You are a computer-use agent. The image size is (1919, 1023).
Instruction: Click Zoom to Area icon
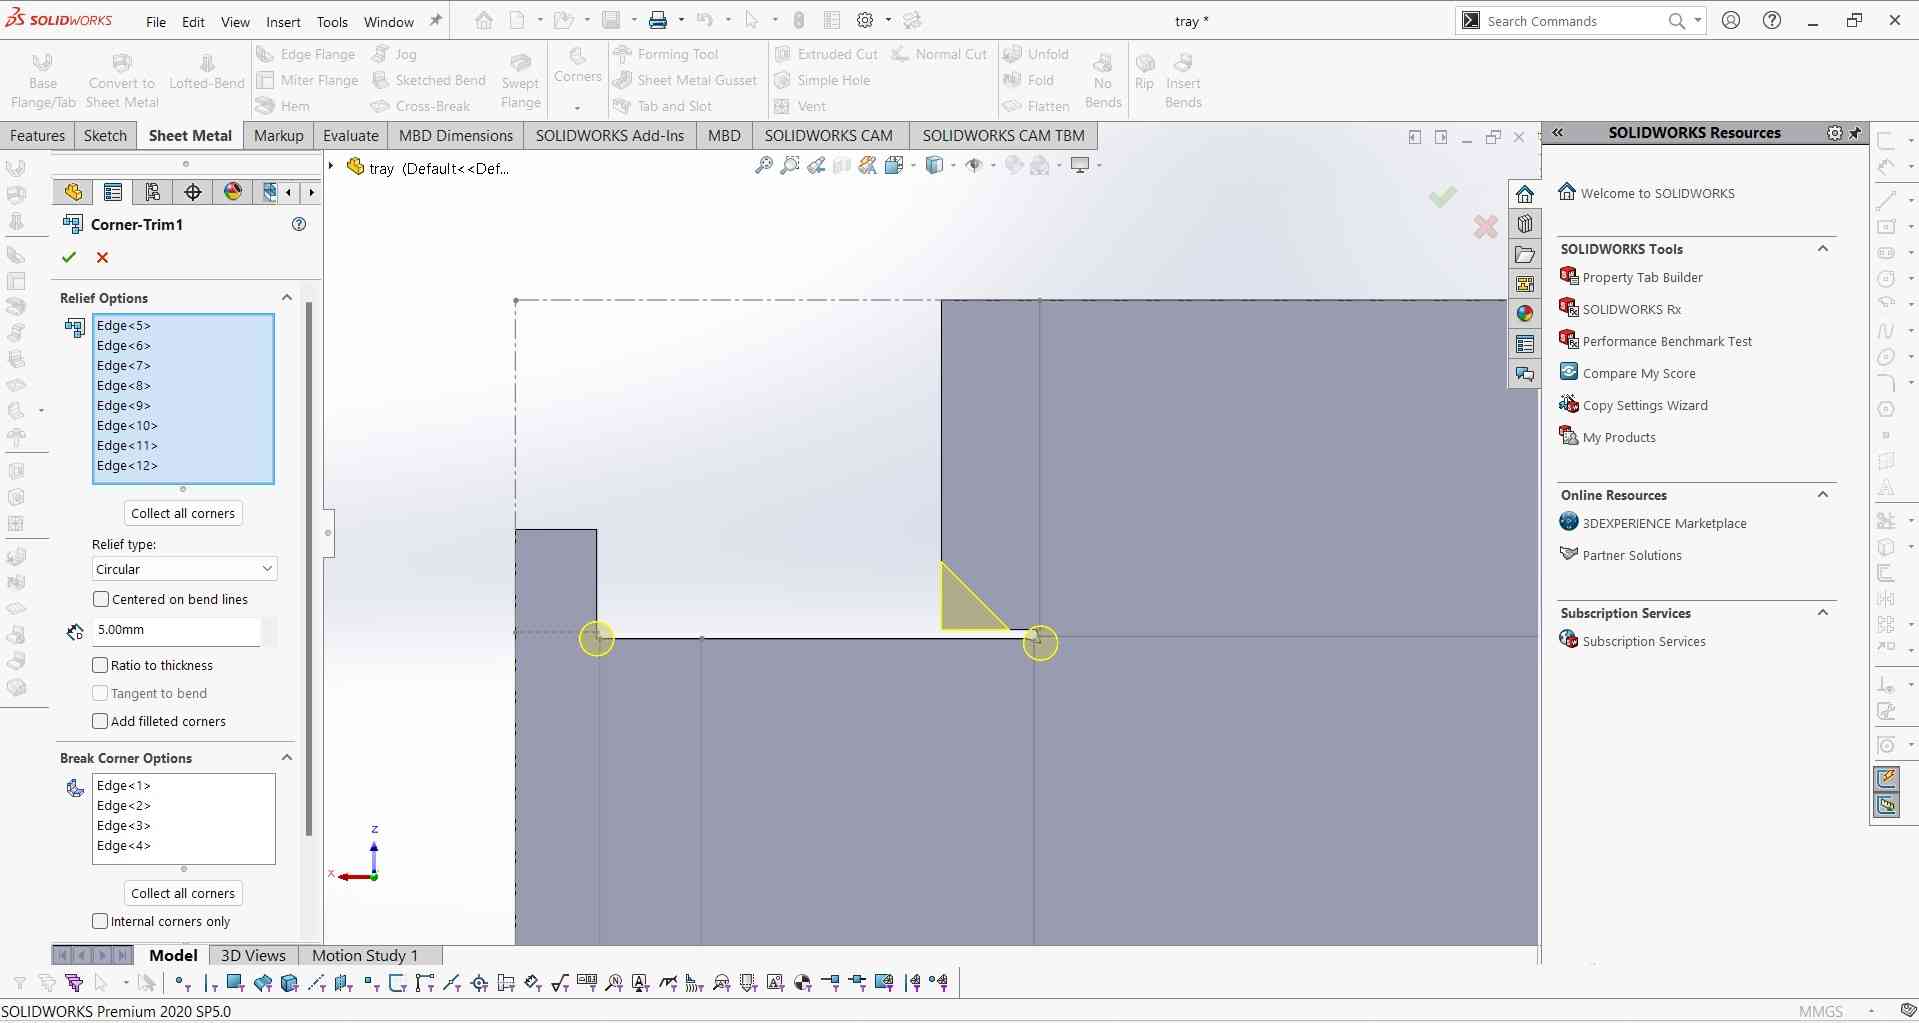click(x=790, y=165)
